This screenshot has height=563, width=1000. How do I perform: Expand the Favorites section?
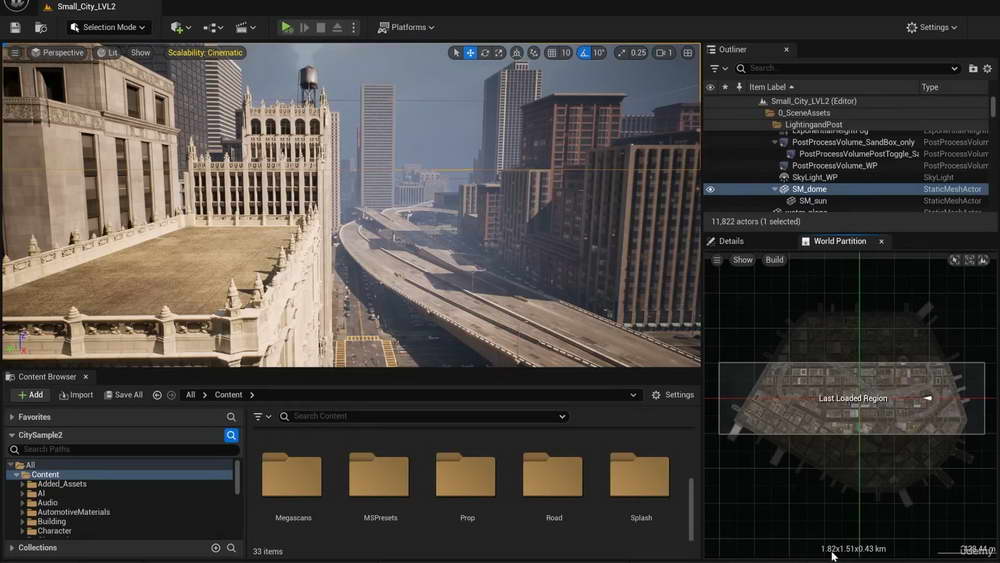coord(11,417)
